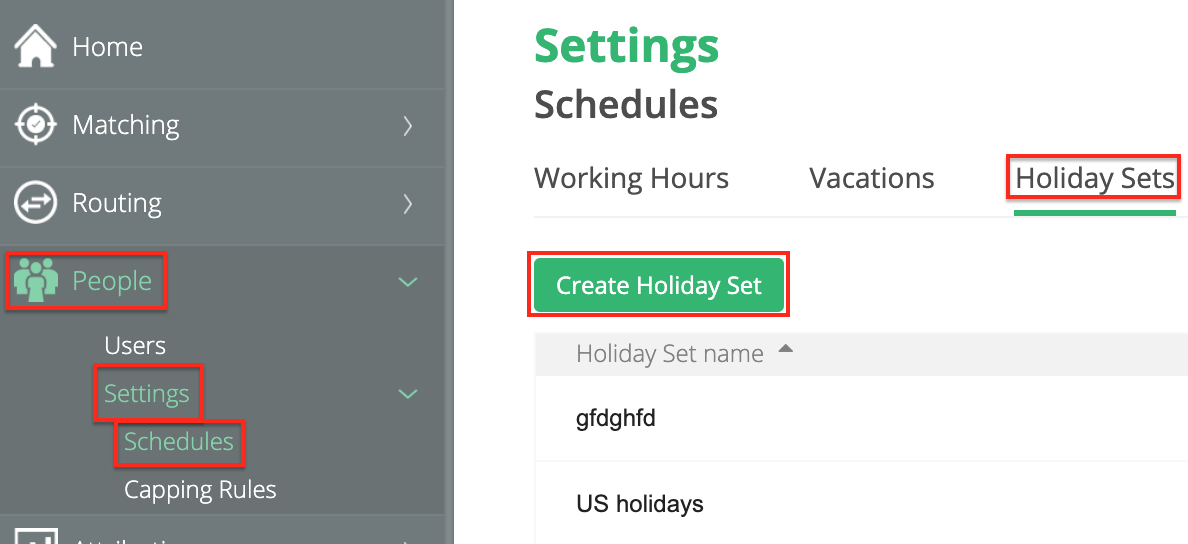1188x544 pixels.
Task: Sort by Holiday Set name column header
Action: [670, 353]
